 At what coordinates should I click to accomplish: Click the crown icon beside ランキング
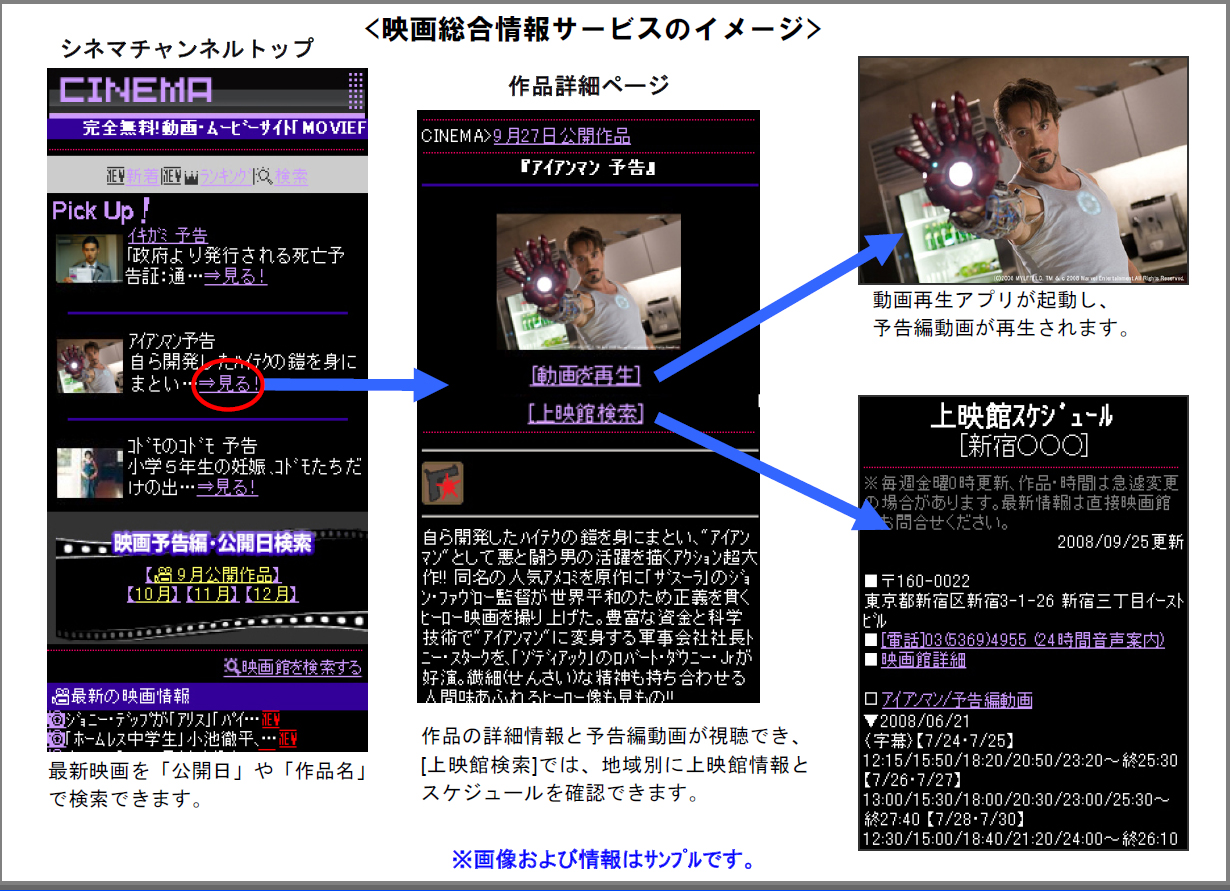(x=189, y=176)
